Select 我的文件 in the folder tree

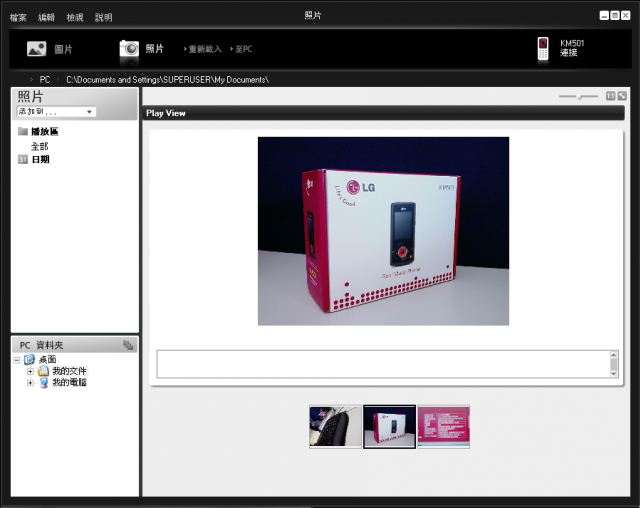pos(69,371)
